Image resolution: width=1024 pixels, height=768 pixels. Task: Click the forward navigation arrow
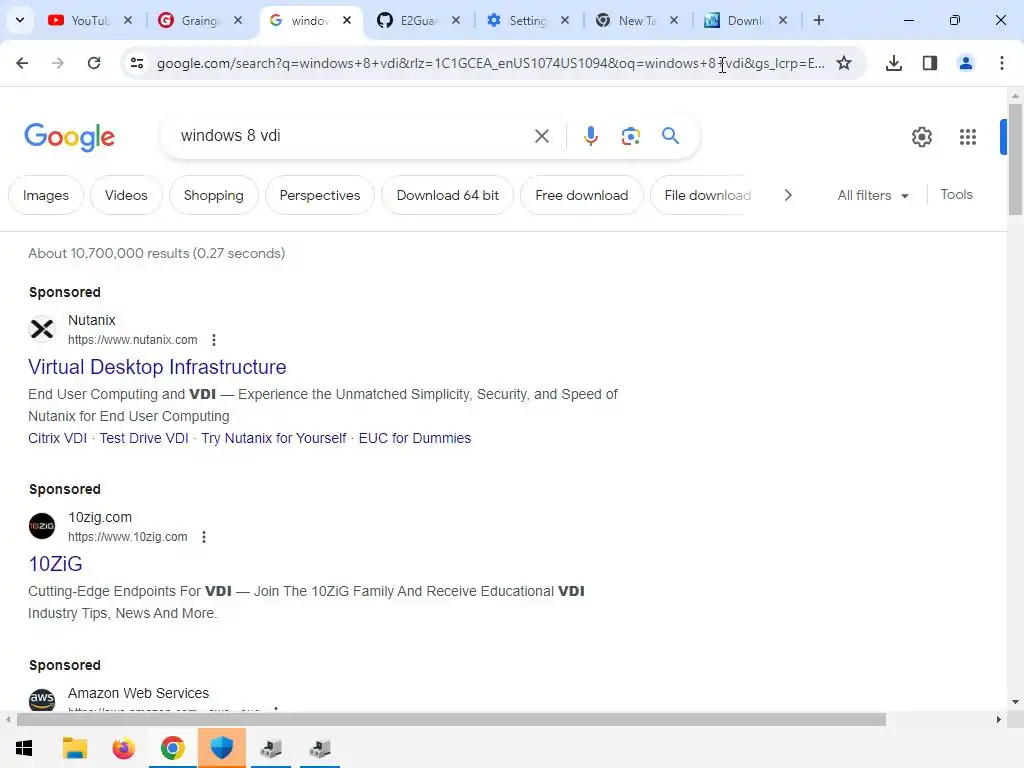[x=58, y=63]
